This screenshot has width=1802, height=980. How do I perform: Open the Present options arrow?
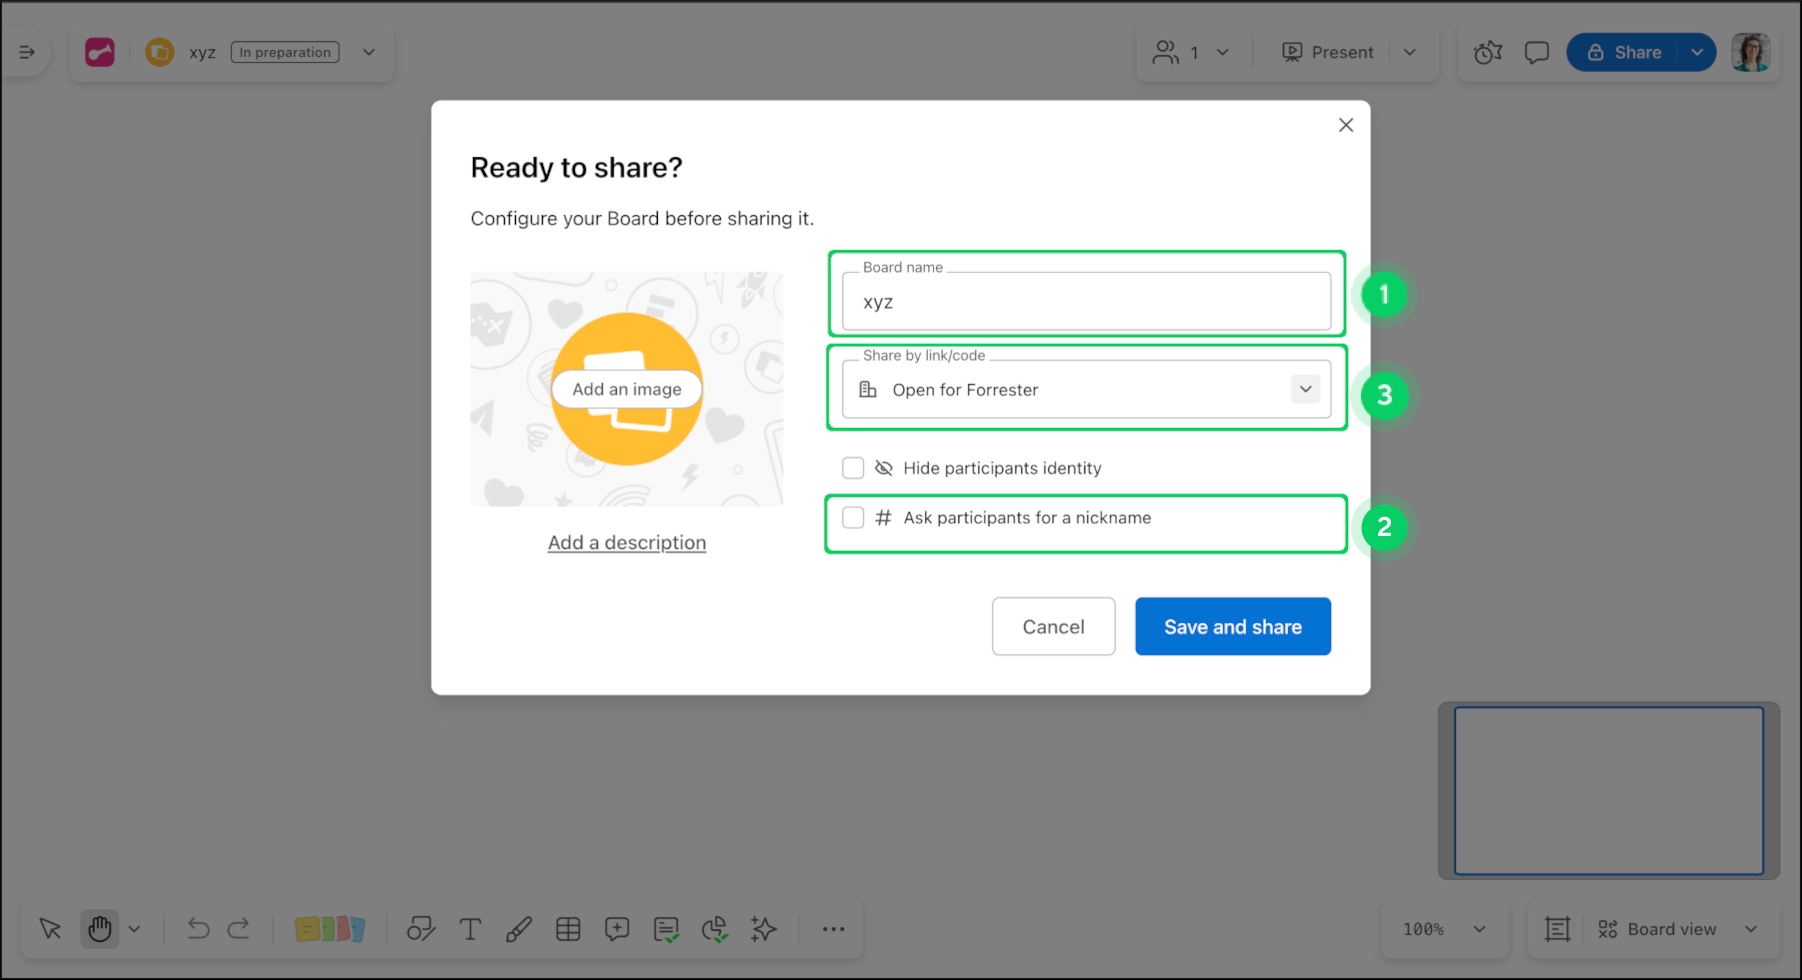[x=1410, y=52]
